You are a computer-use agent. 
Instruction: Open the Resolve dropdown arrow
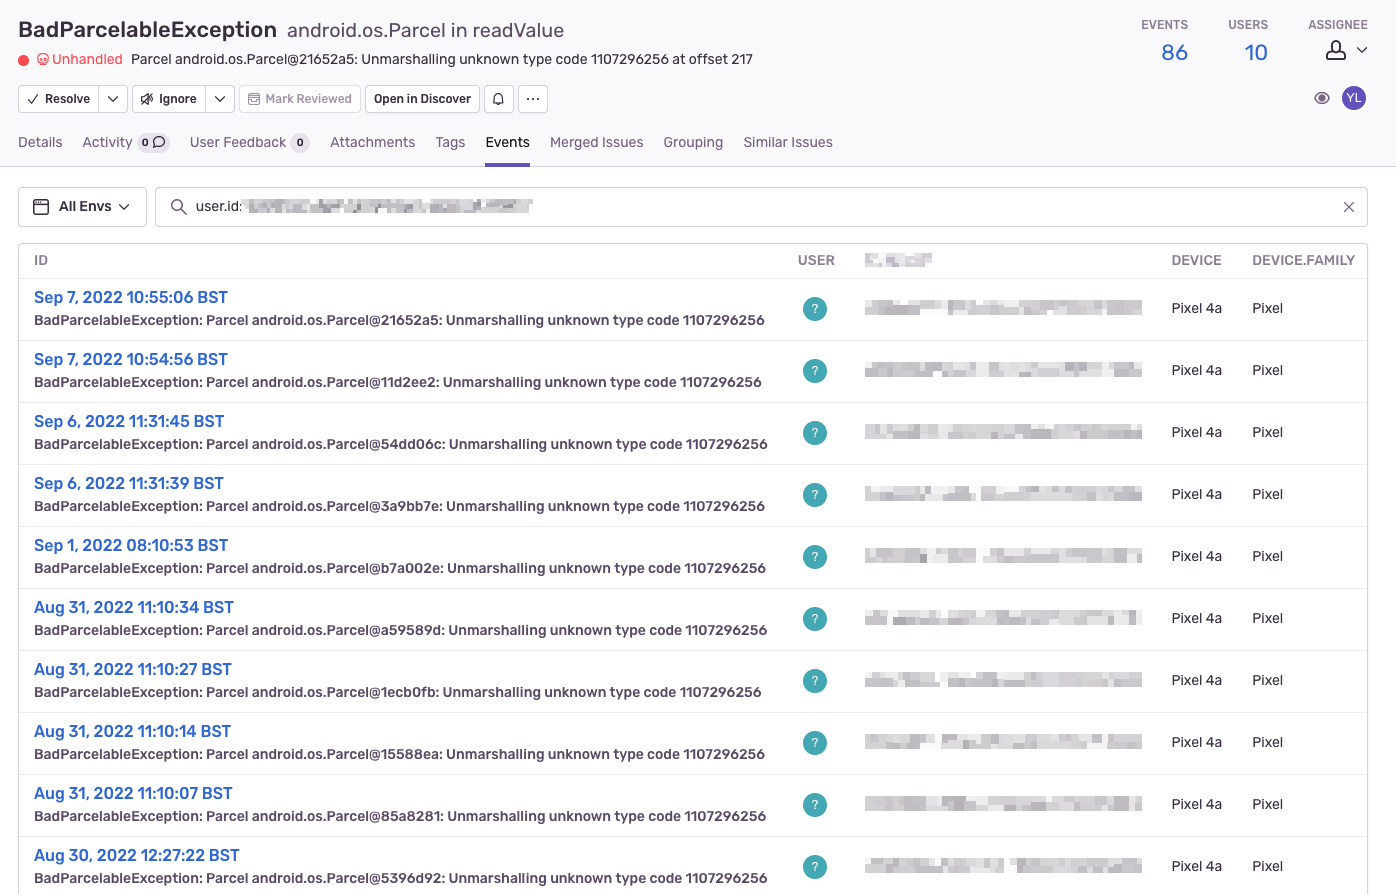click(x=113, y=98)
